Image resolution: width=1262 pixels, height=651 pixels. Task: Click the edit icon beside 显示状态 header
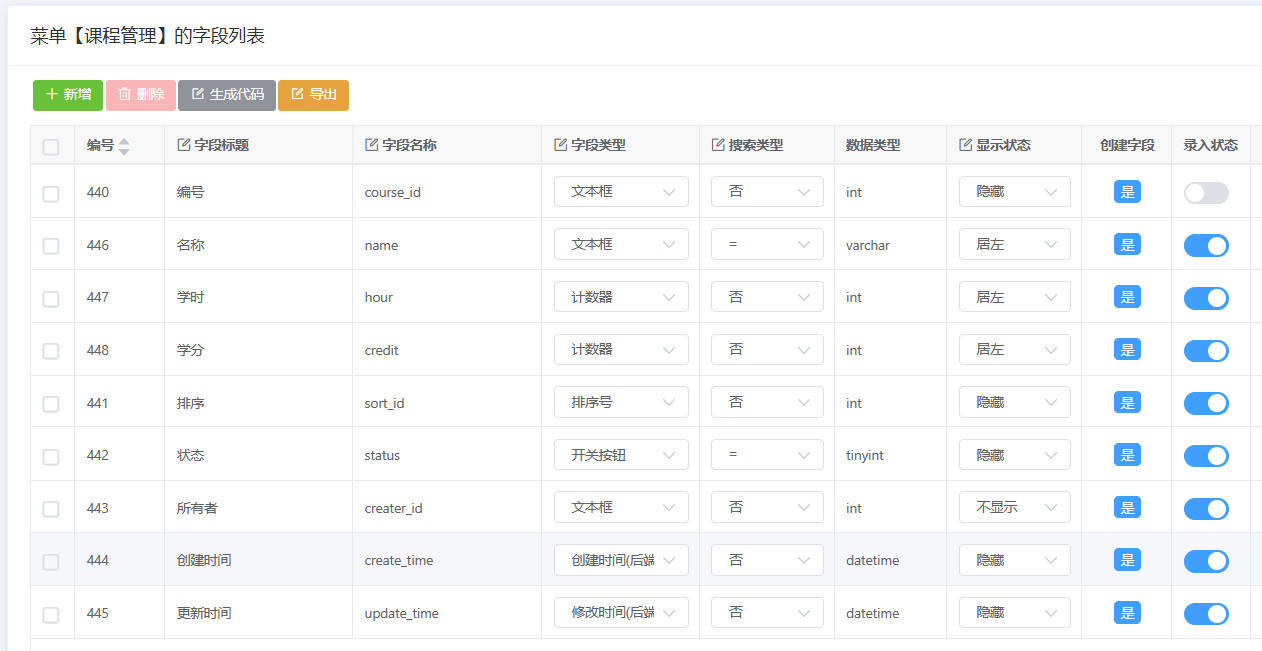[x=965, y=145]
